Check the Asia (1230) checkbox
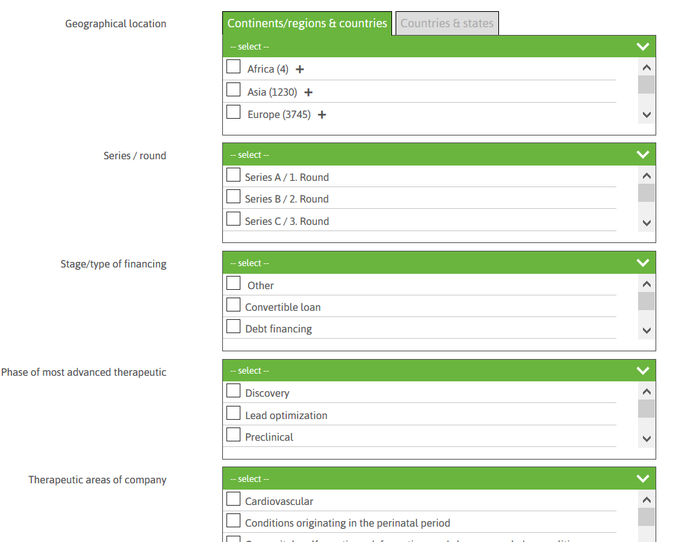 (x=233, y=89)
